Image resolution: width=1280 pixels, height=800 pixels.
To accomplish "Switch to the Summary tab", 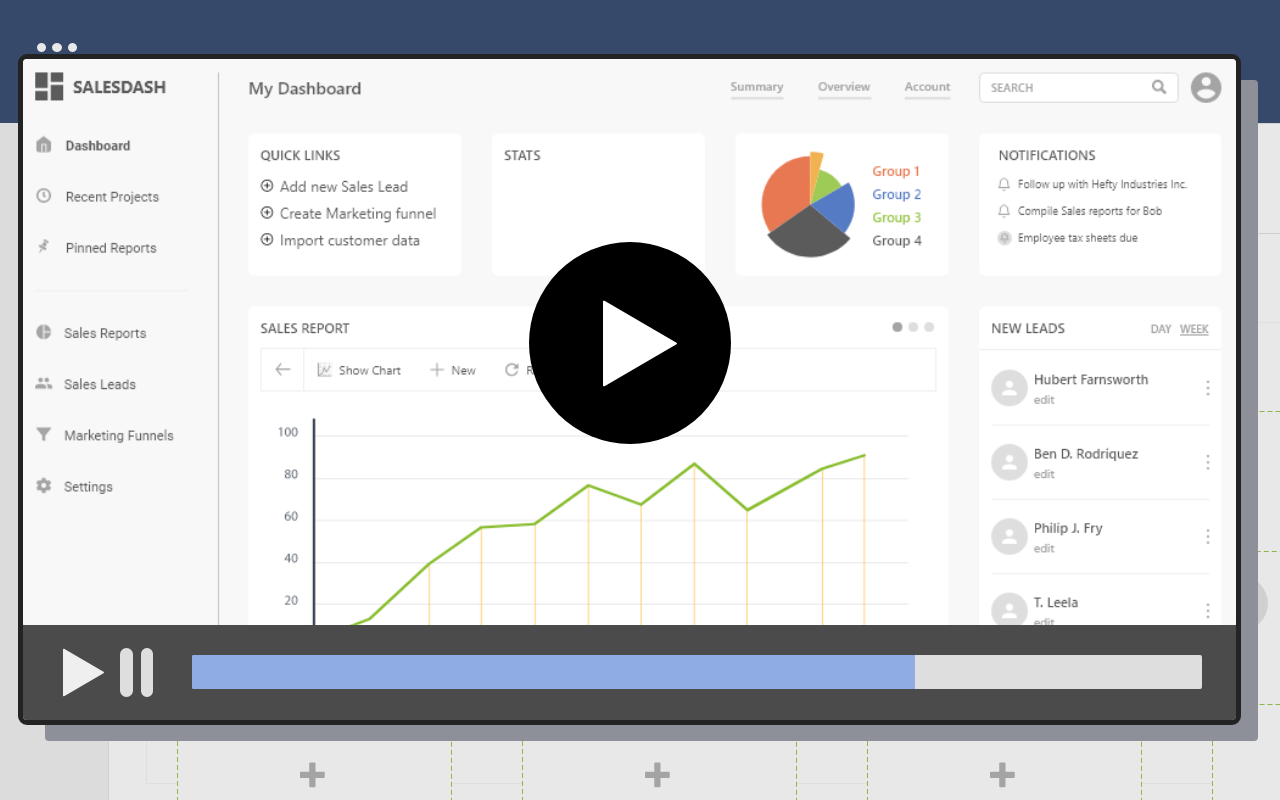I will (756, 87).
